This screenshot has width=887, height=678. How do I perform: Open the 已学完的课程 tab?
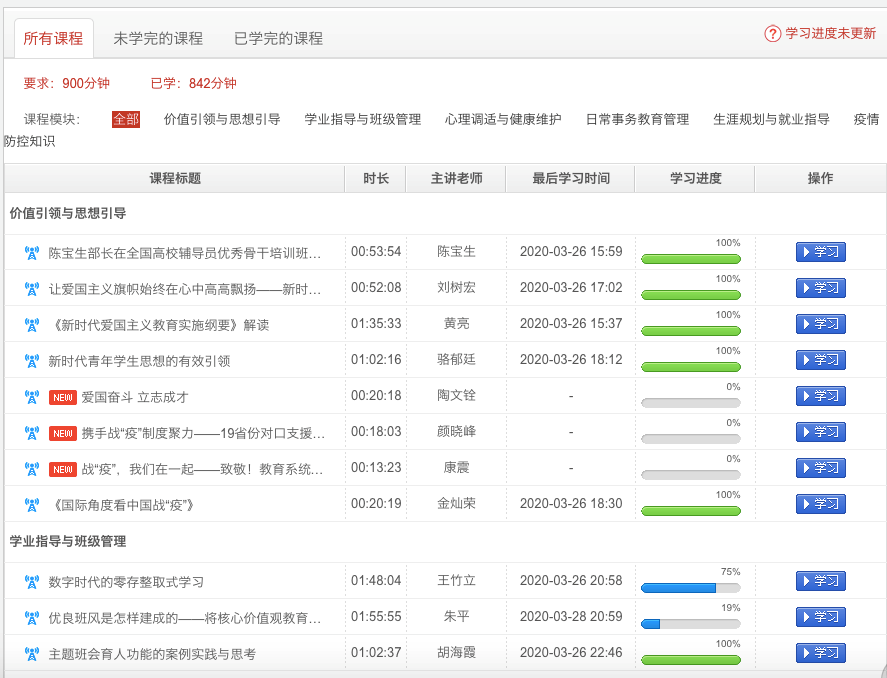click(278, 39)
